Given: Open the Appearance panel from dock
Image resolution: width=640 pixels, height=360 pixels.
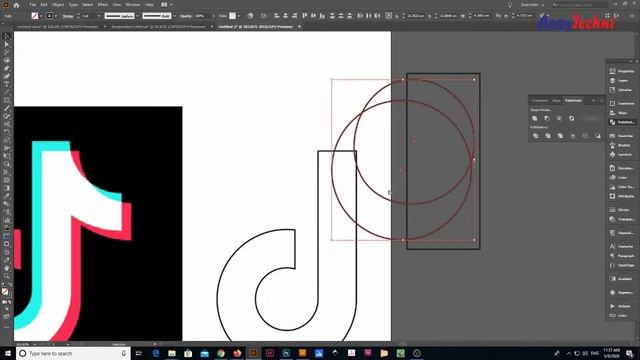Looking at the screenshot, I should pyautogui.click(x=622, y=292).
